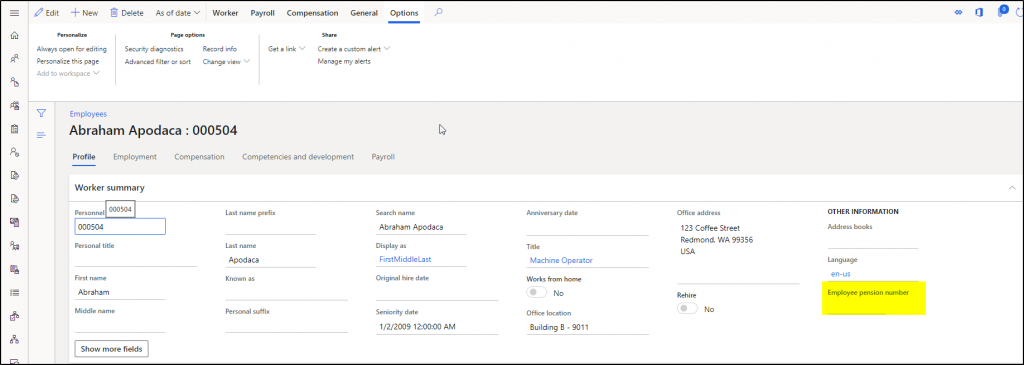Open the Office apps icon

[979, 12]
